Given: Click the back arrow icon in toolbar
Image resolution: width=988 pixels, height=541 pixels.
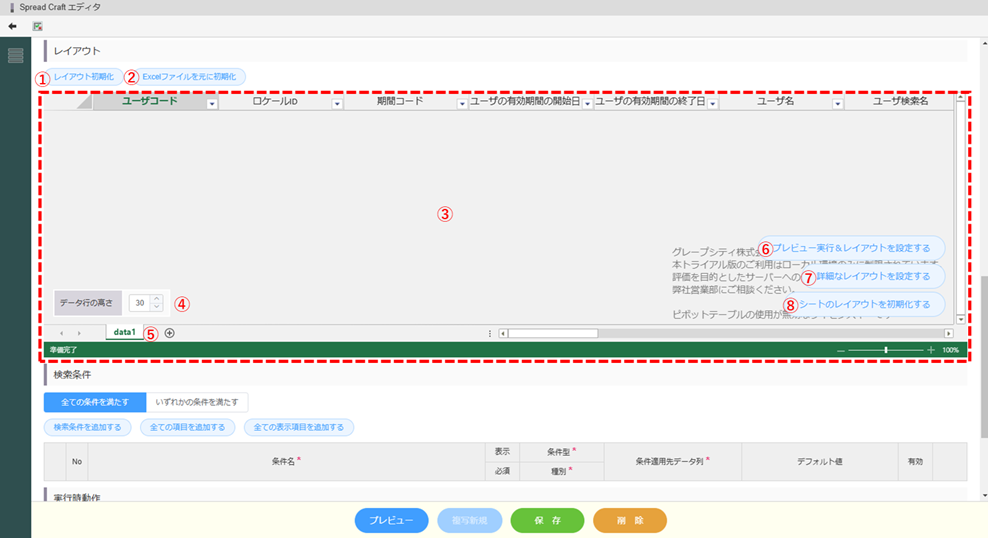Looking at the screenshot, I should coord(12,26).
